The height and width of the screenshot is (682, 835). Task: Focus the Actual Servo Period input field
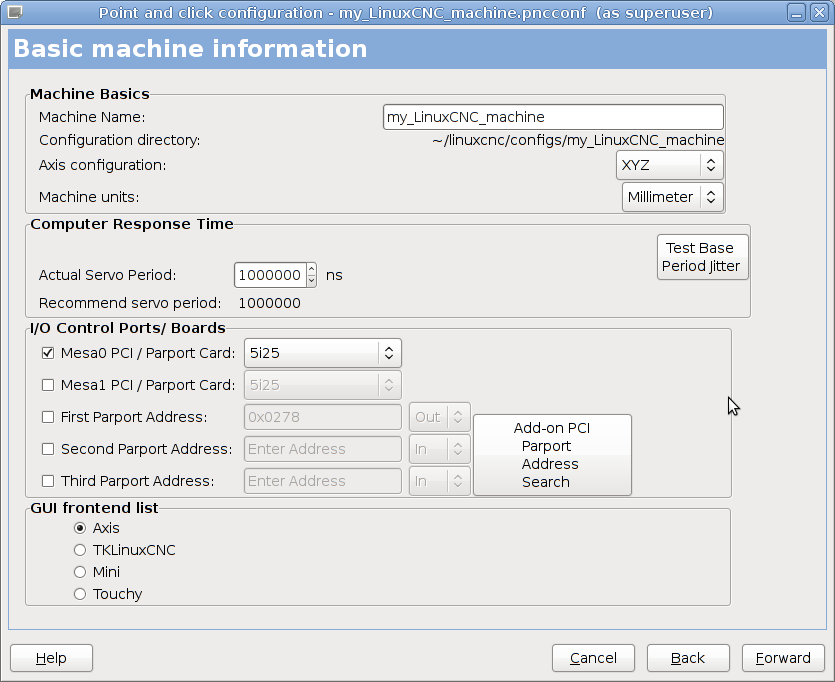tap(271, 275)
